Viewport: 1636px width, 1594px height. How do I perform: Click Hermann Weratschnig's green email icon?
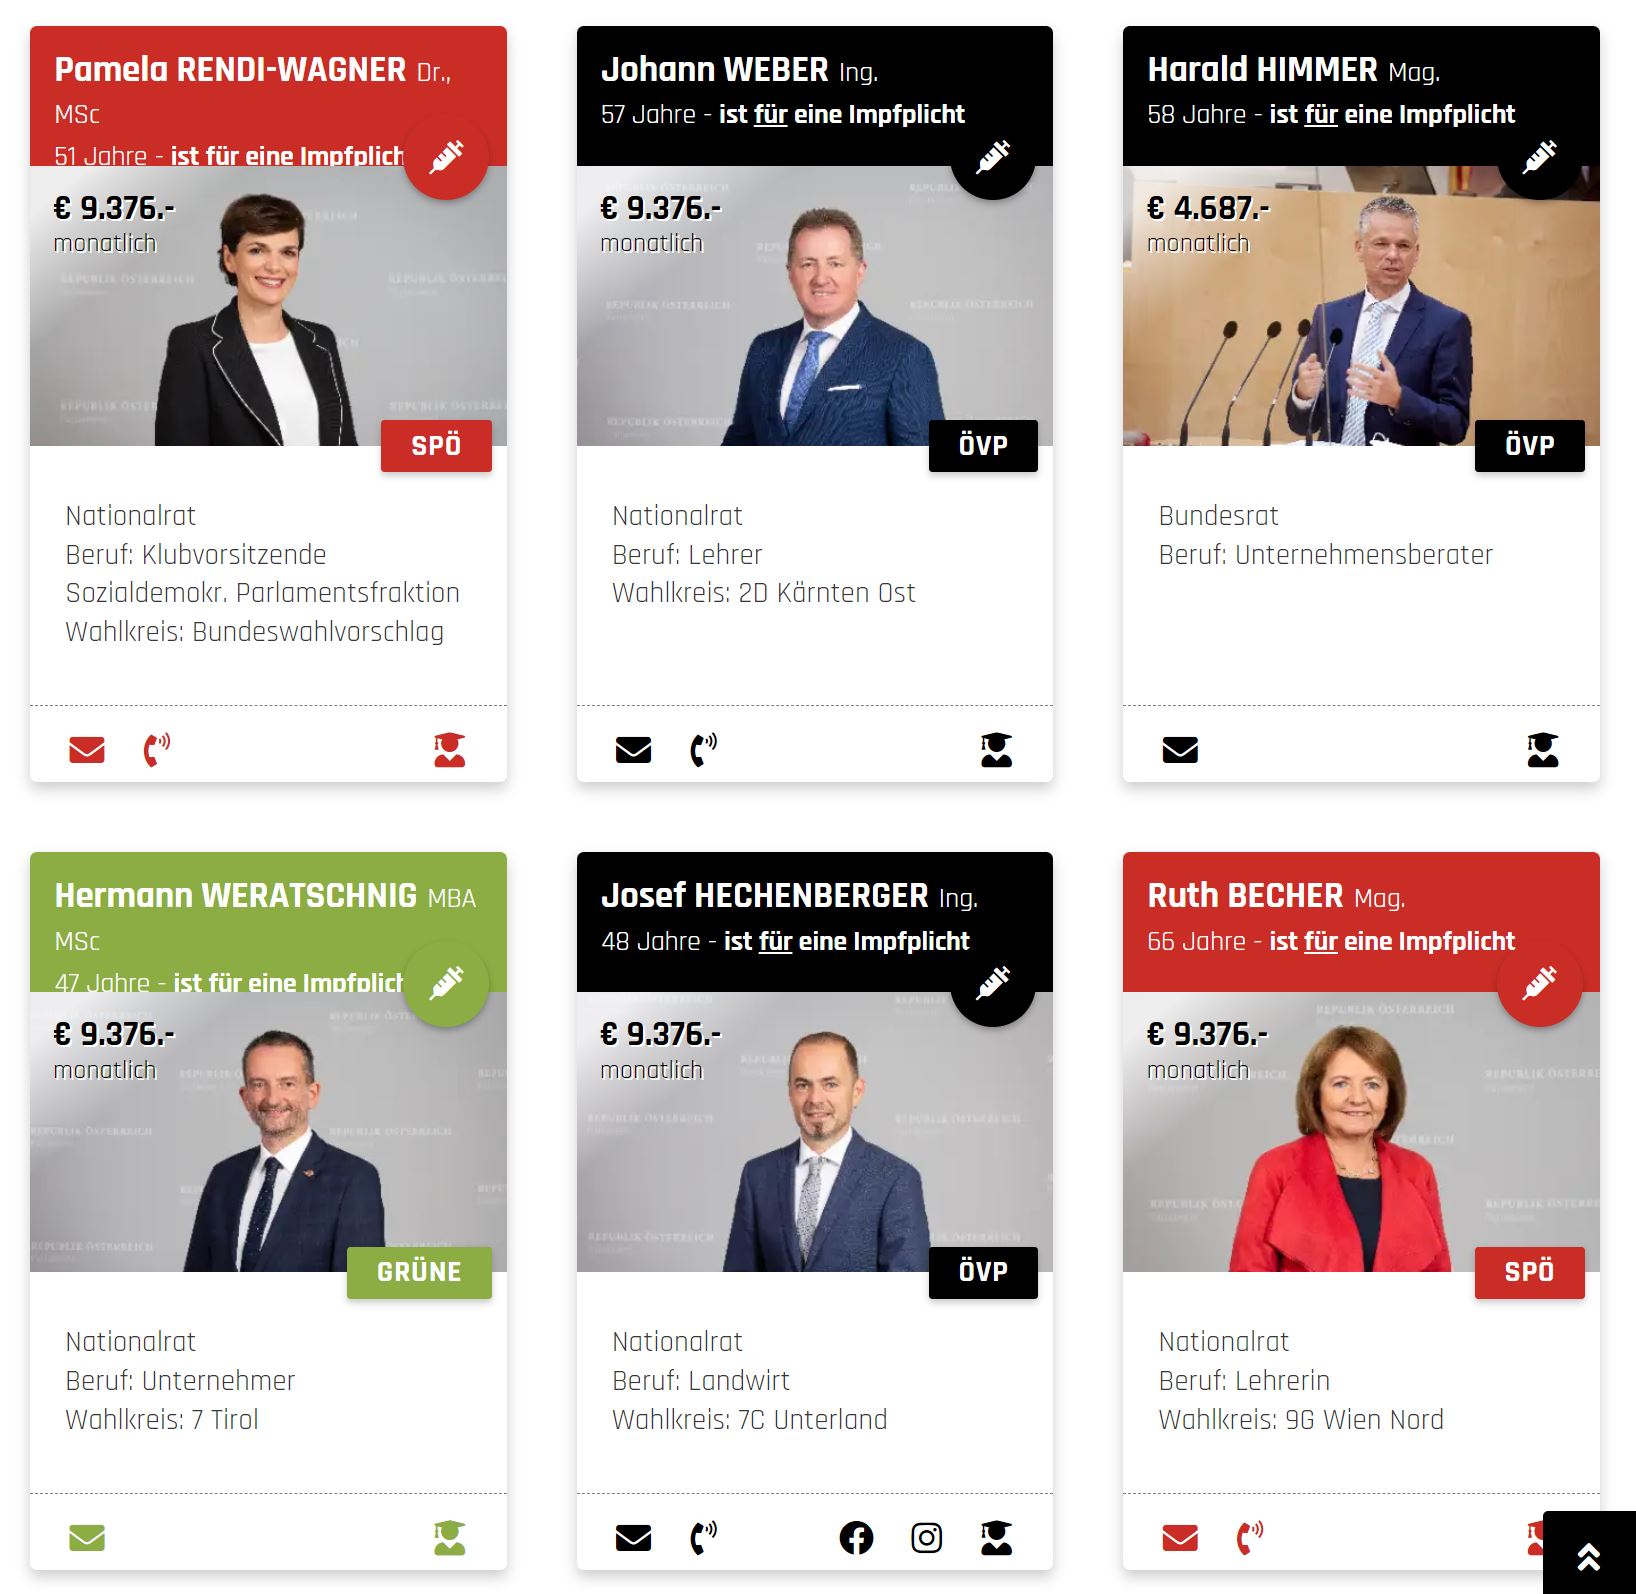tap(87, 1537)
